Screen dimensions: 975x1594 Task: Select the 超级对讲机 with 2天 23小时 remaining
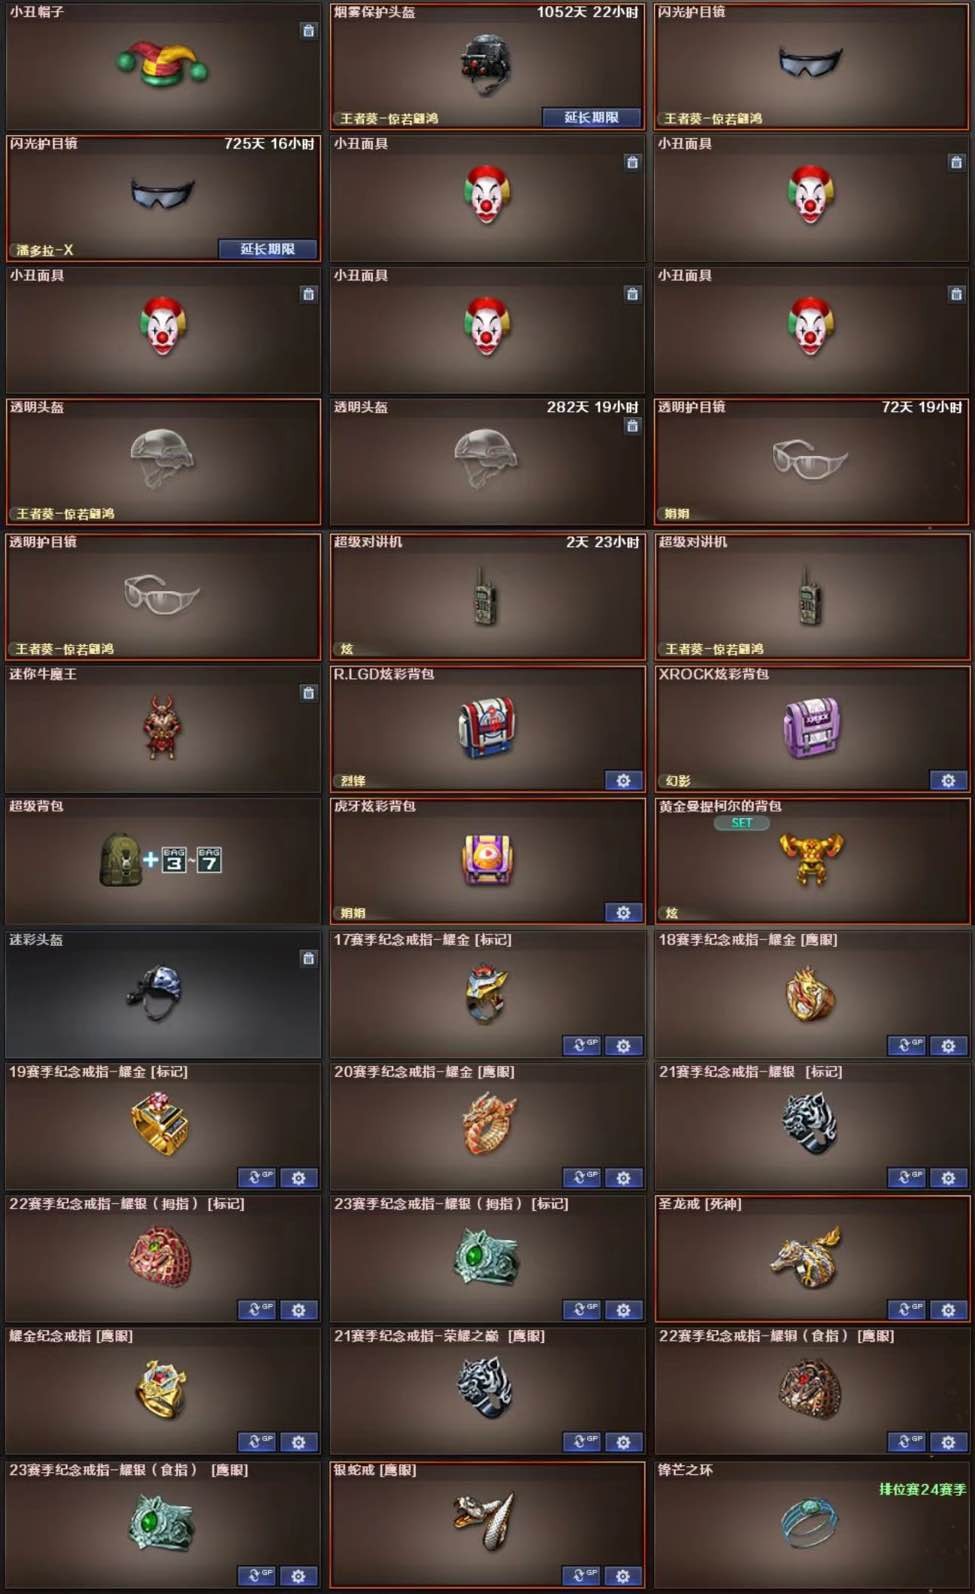point(487,596)
